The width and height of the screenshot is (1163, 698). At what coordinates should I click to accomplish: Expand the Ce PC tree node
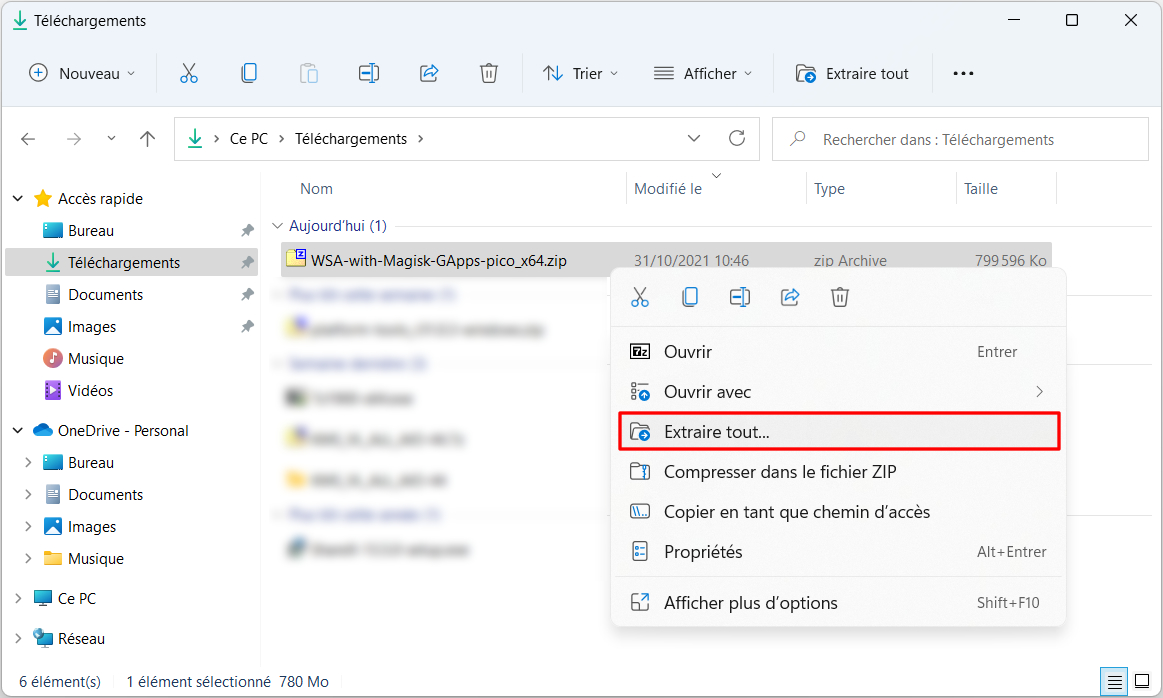[x=18, y=599]
